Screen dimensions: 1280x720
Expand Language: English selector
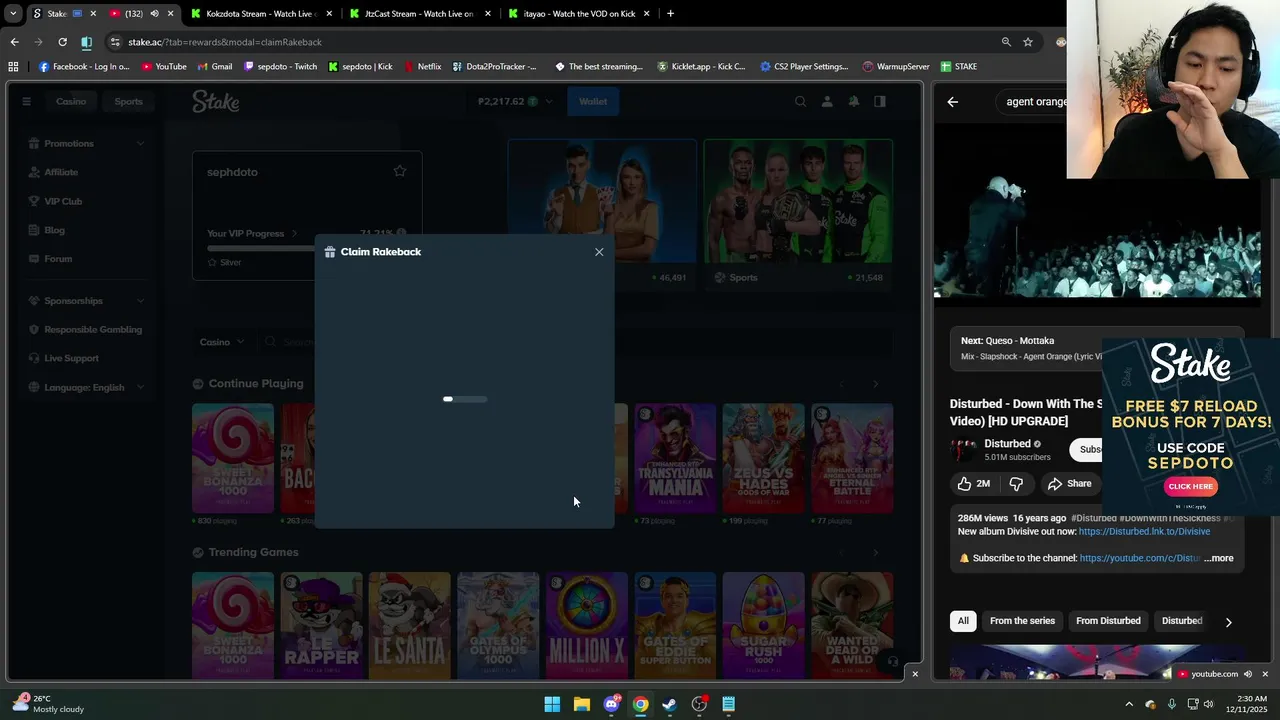pyautogui.click(x=140, y=387)
